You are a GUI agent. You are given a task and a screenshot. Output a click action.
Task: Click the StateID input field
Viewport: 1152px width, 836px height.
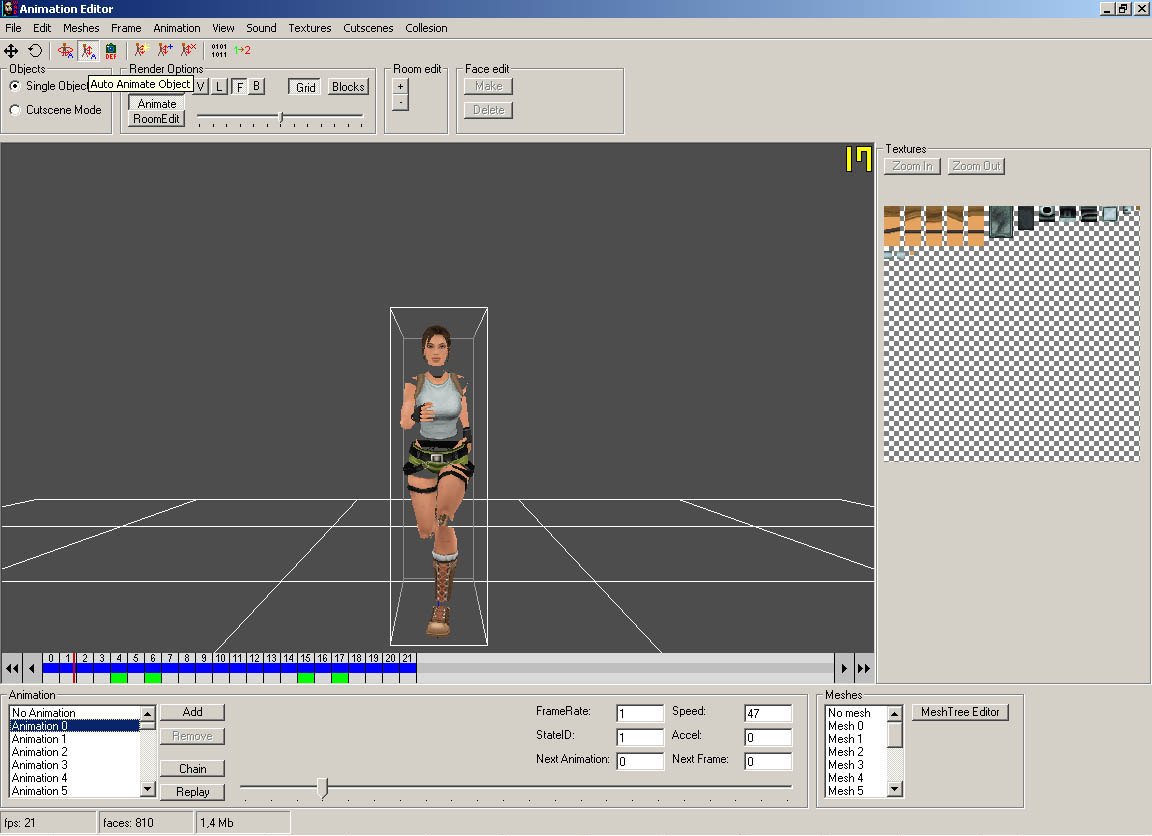point(640,737)
